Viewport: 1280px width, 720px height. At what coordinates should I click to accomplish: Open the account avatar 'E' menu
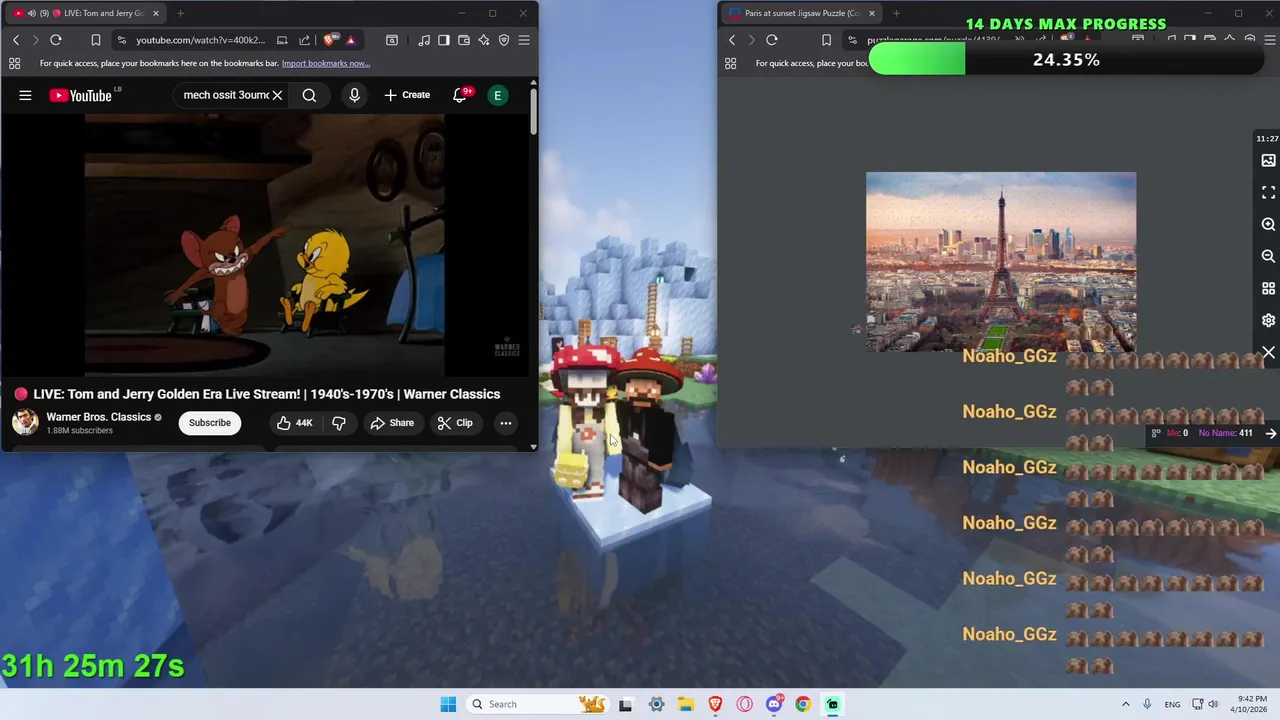pyautogui.click(x=497, y=95)
